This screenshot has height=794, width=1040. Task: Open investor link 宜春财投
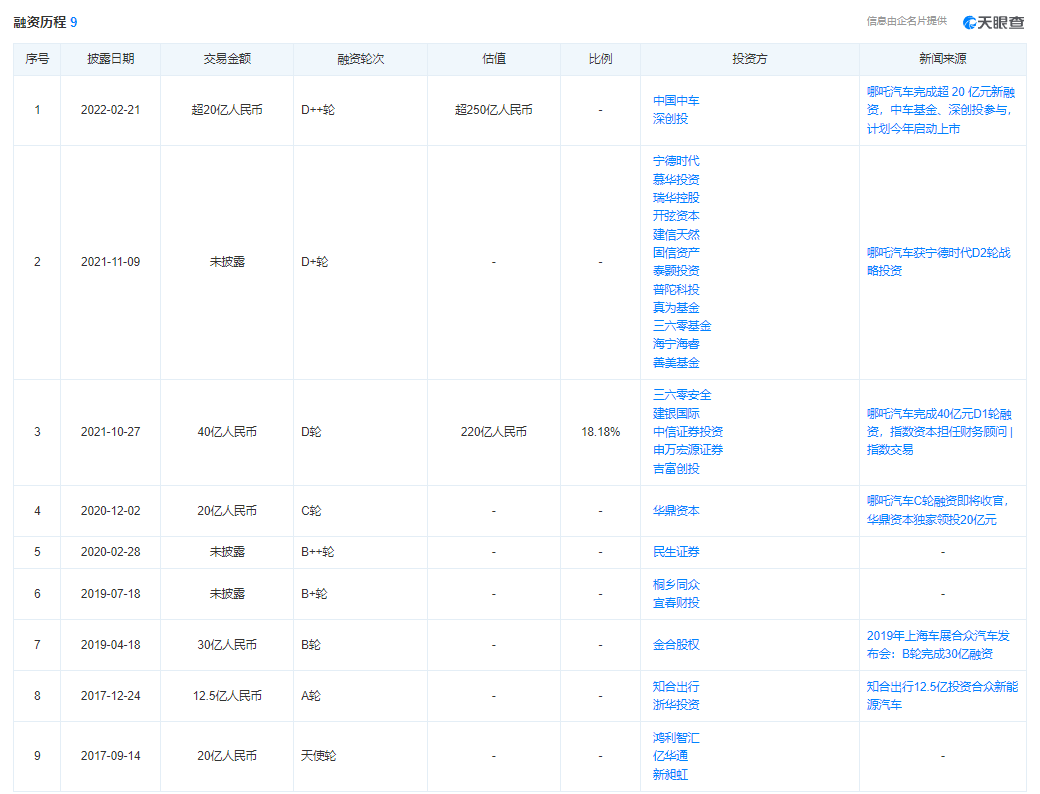[x=676, y=603]
